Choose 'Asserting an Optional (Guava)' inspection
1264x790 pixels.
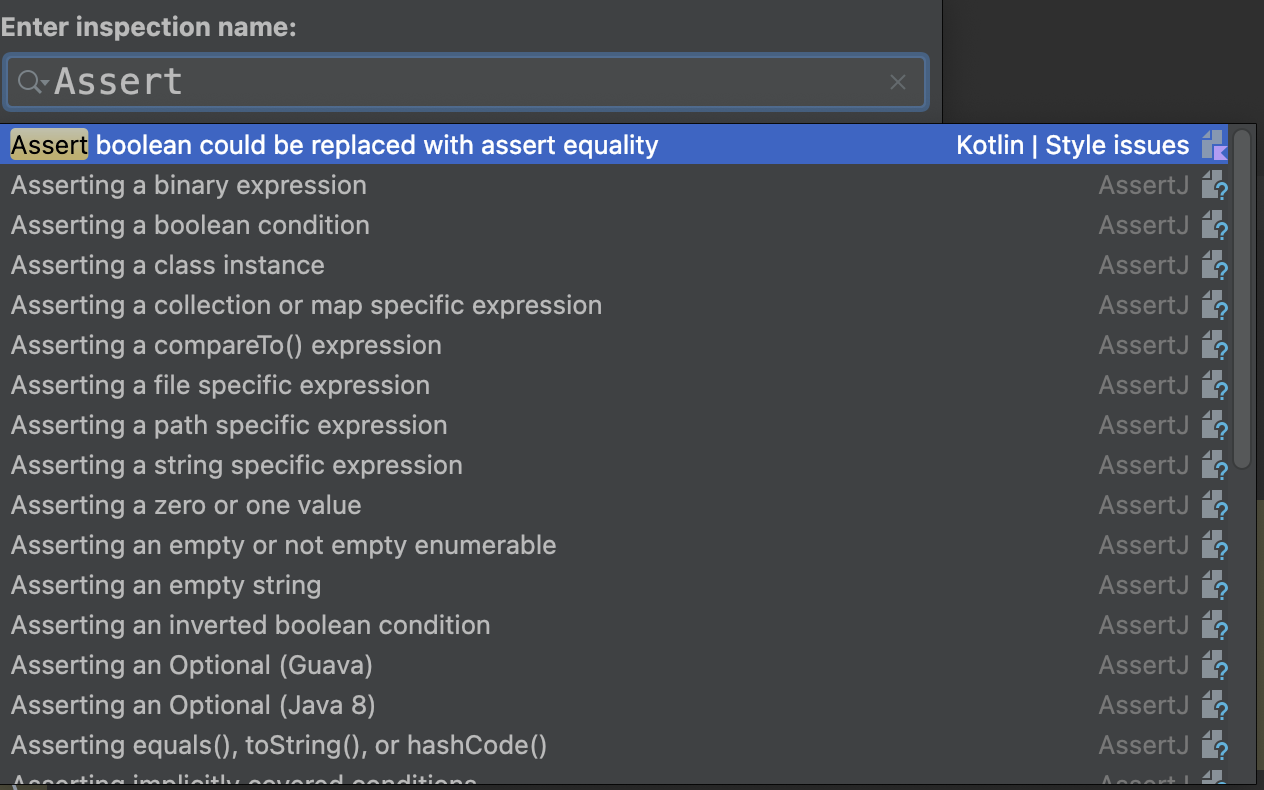192,665
